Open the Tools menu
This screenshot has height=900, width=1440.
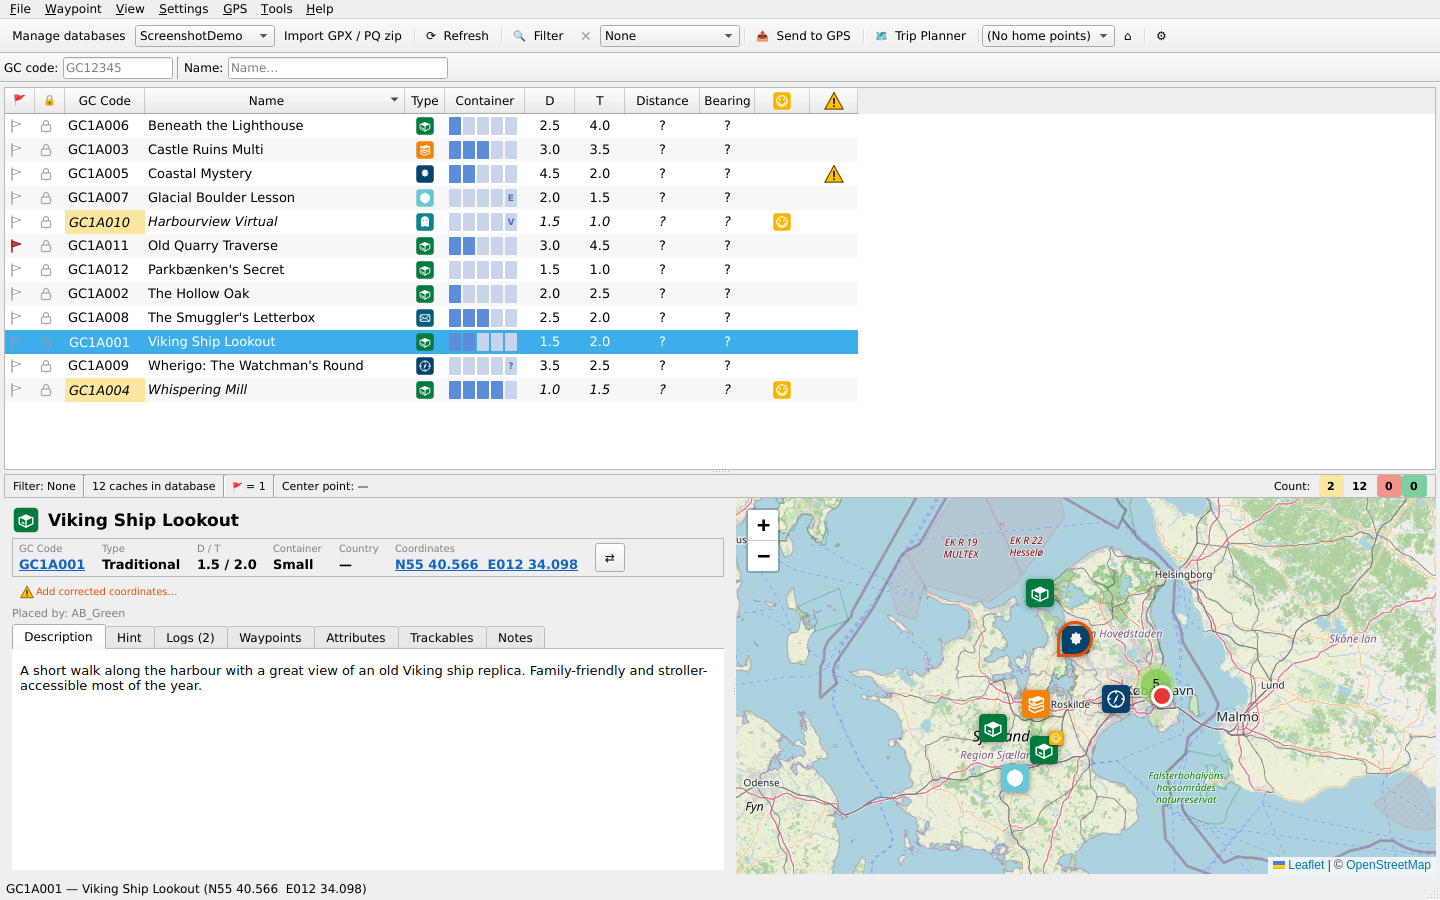pyautogui.click(x=276, y=9)
